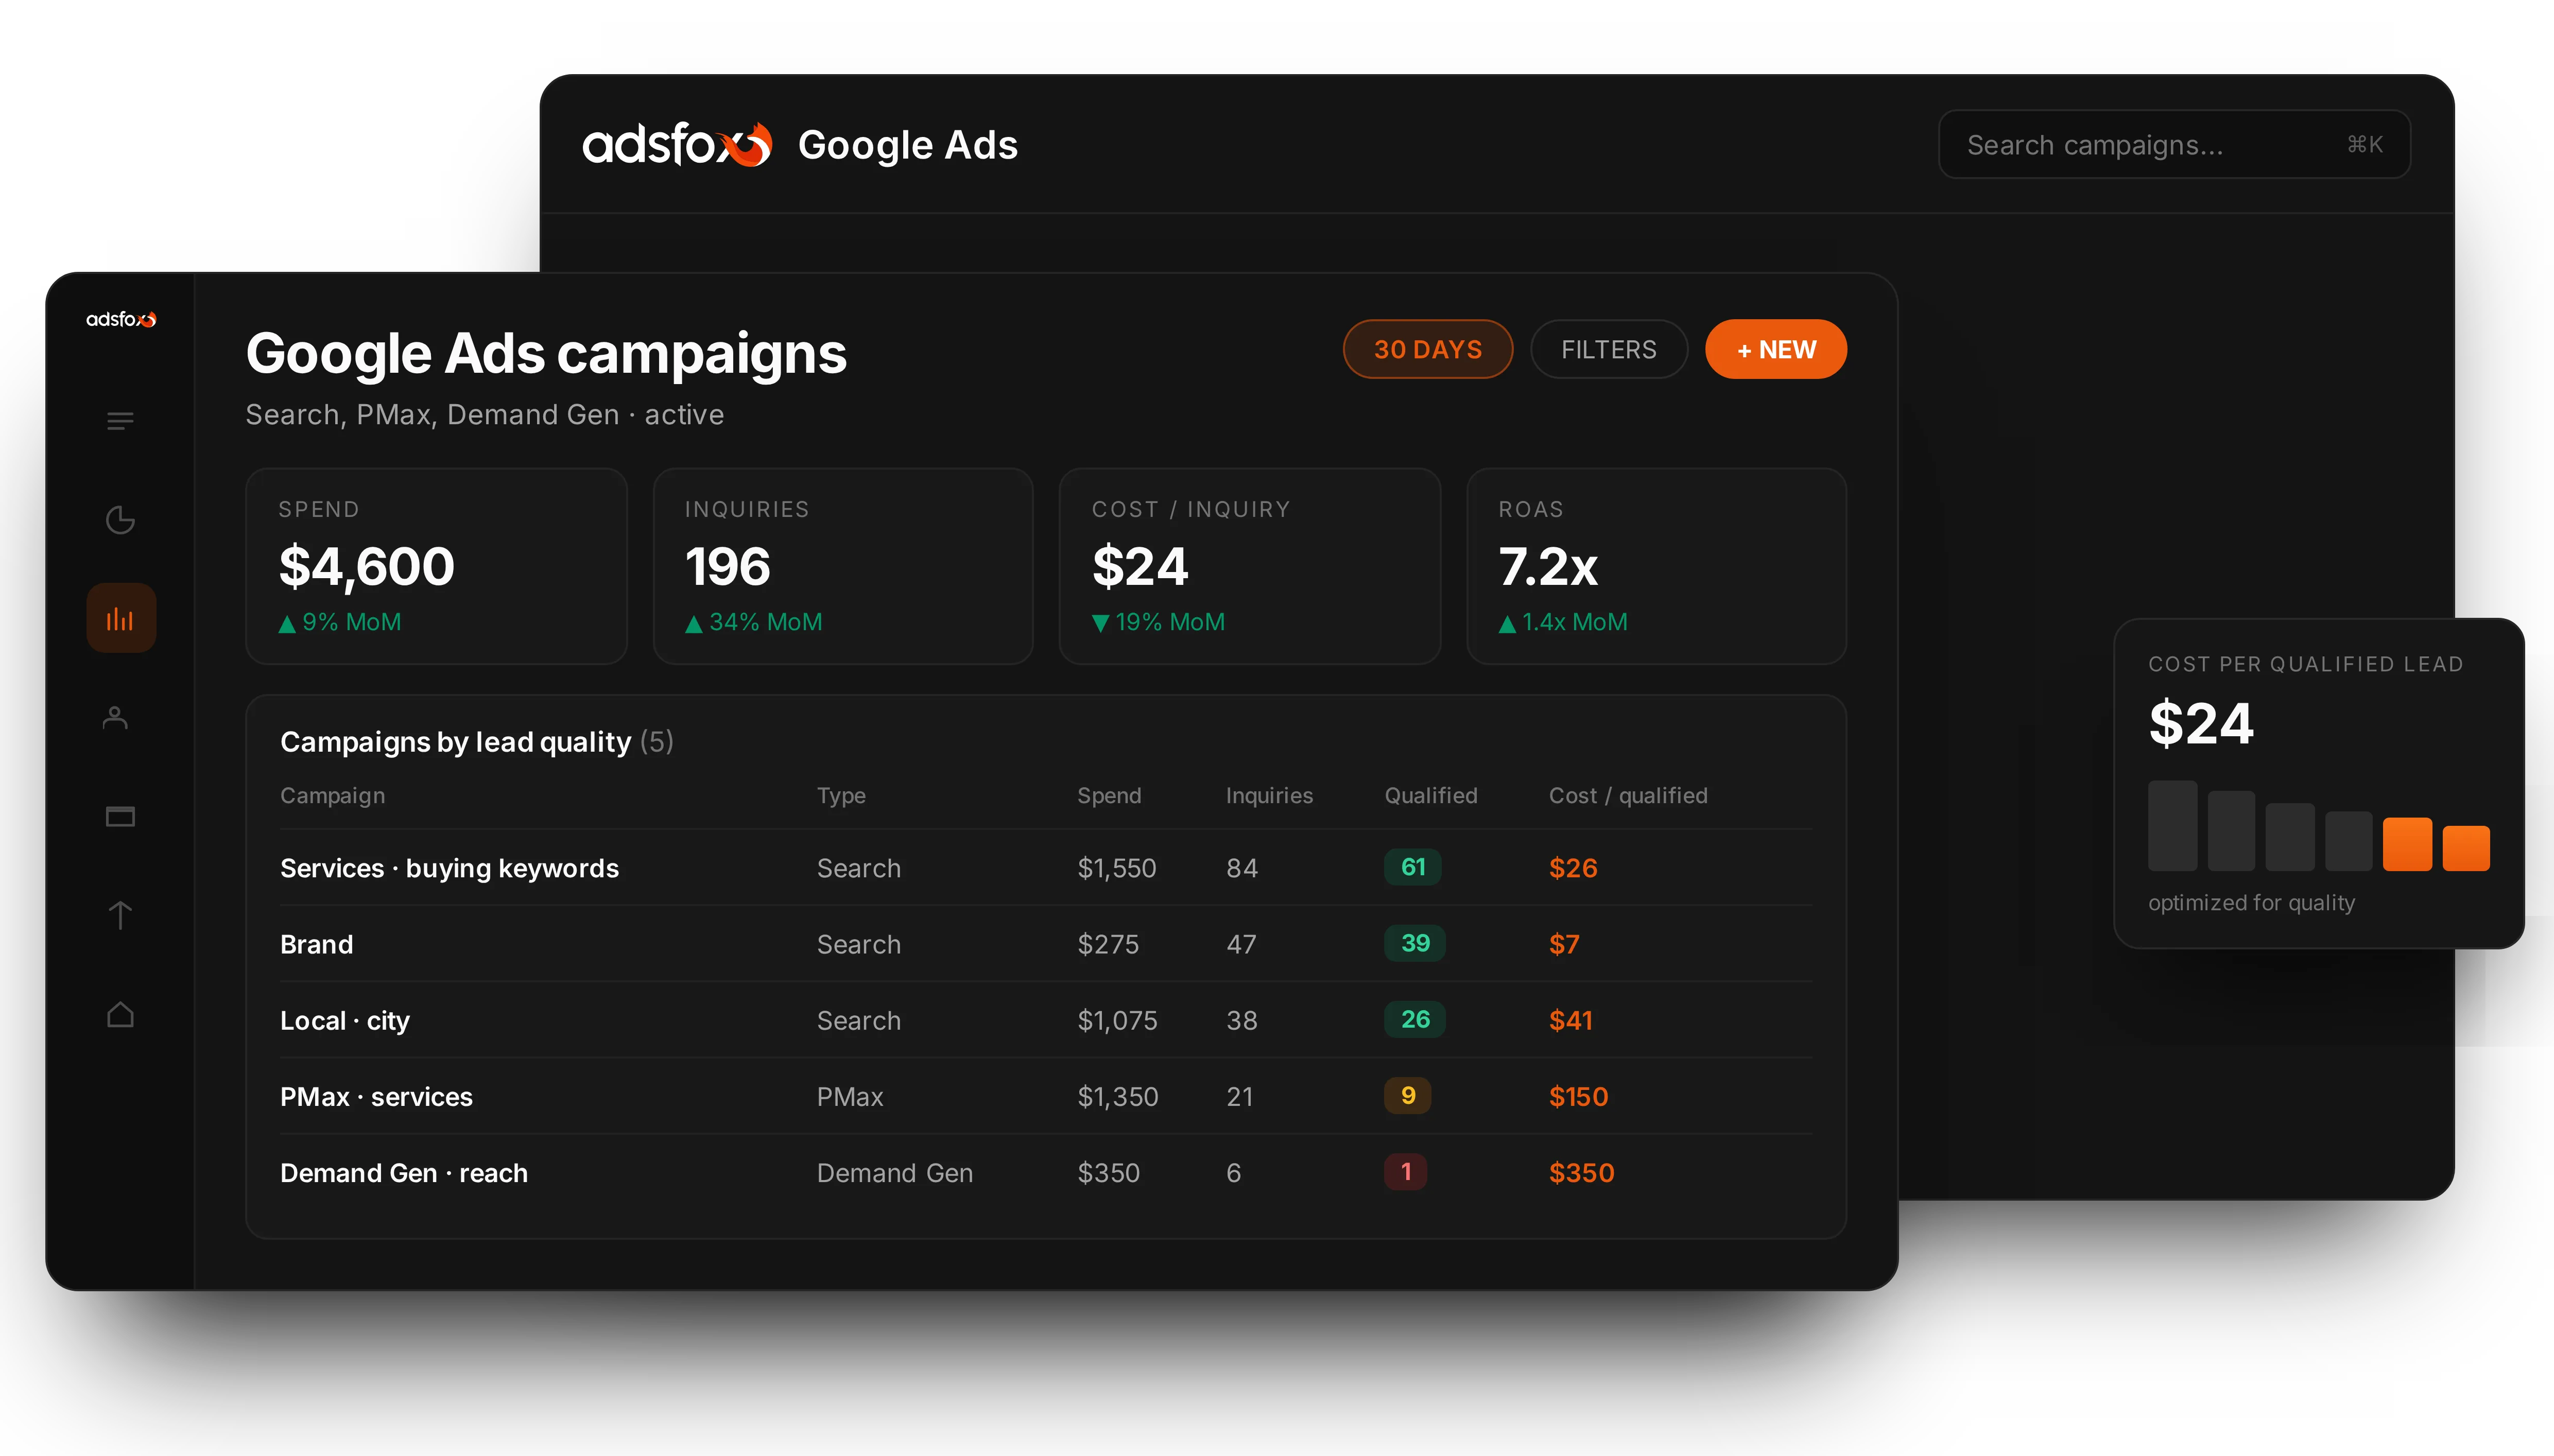2554x1456 pixels.
Task: Click the upward arrow sidebar icon
Action: pos(120,915)
